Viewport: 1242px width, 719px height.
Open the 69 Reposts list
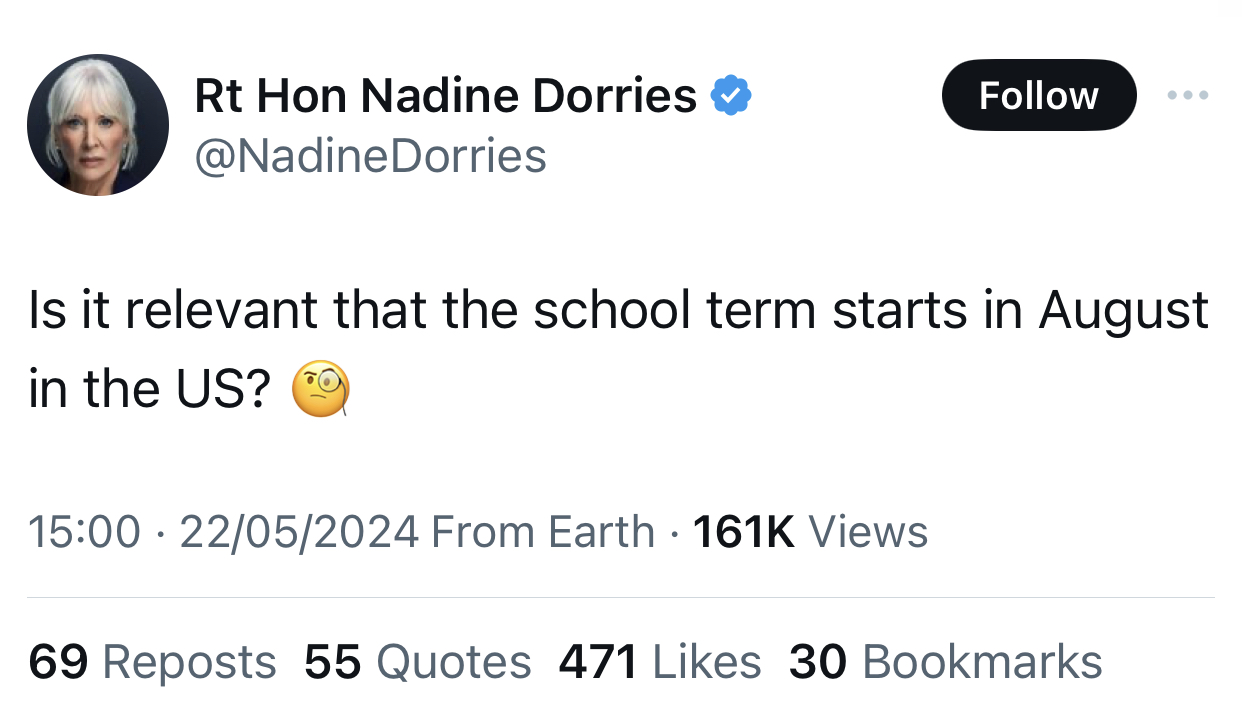[152, 662]
